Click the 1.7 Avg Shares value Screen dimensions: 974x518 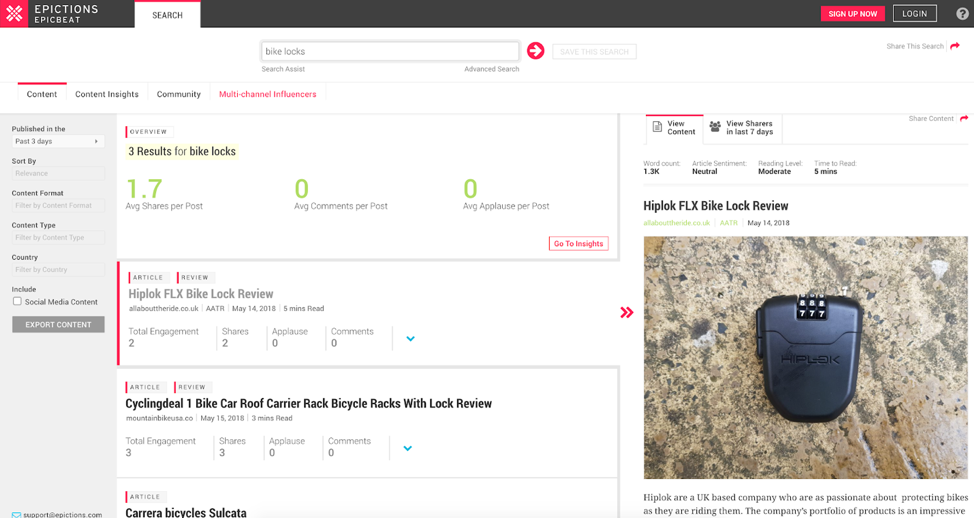(x=144, y=188)
